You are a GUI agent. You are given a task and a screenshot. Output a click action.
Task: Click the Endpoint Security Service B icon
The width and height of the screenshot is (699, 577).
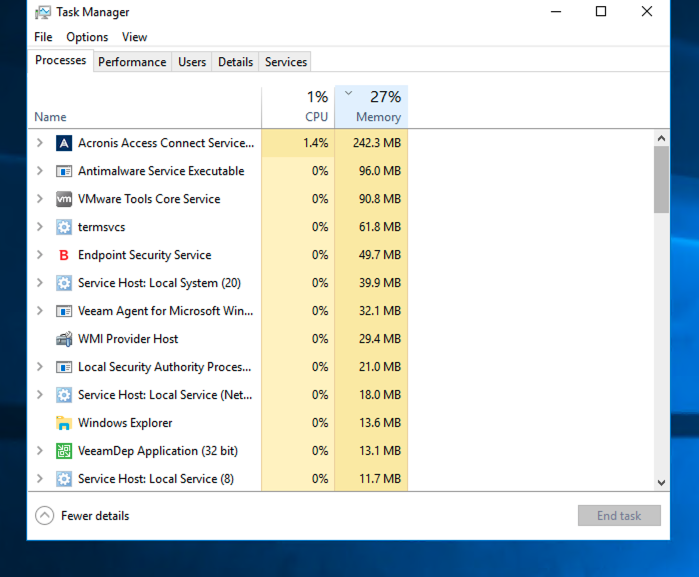coord(64,255)
